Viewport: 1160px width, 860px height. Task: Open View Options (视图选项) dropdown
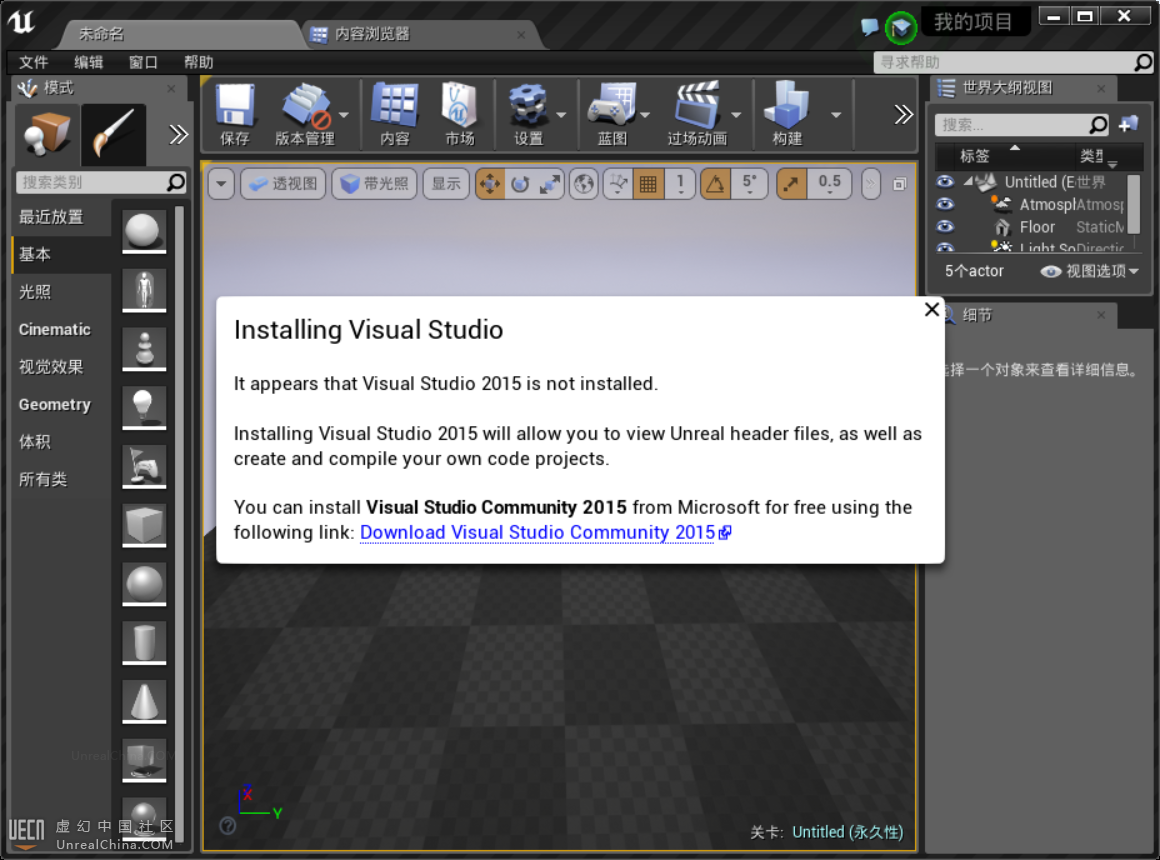tap(1090, 272)
